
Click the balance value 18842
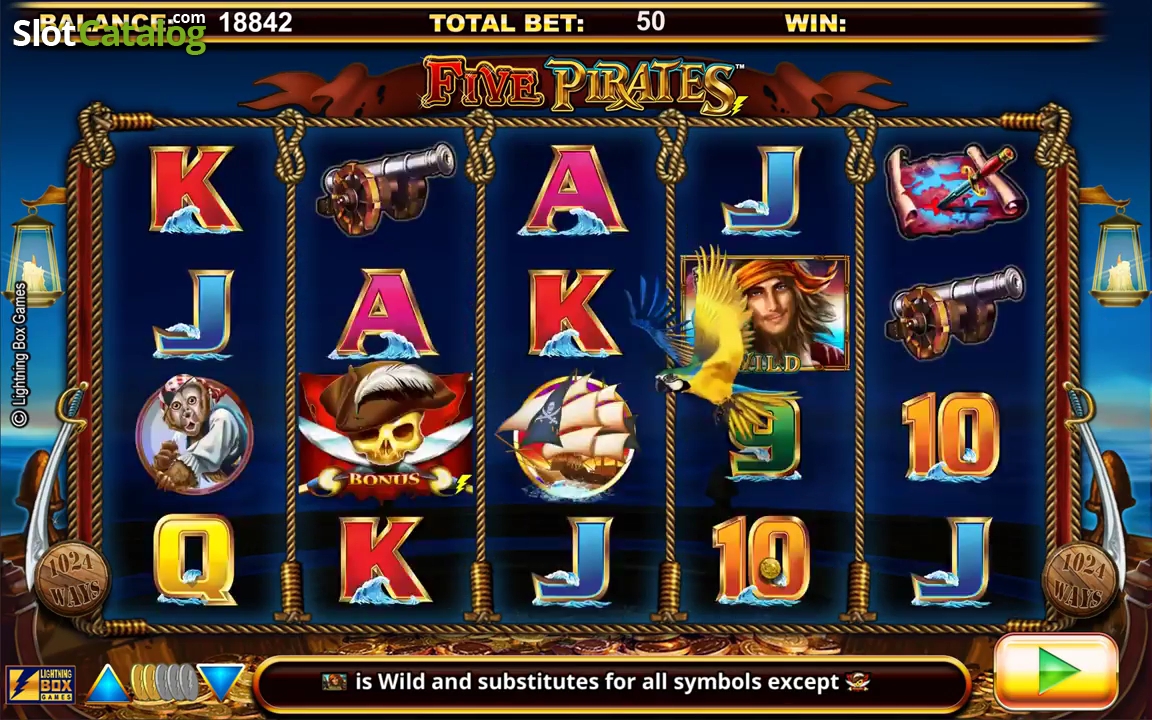pyautogui.click(x=255, y=22)
